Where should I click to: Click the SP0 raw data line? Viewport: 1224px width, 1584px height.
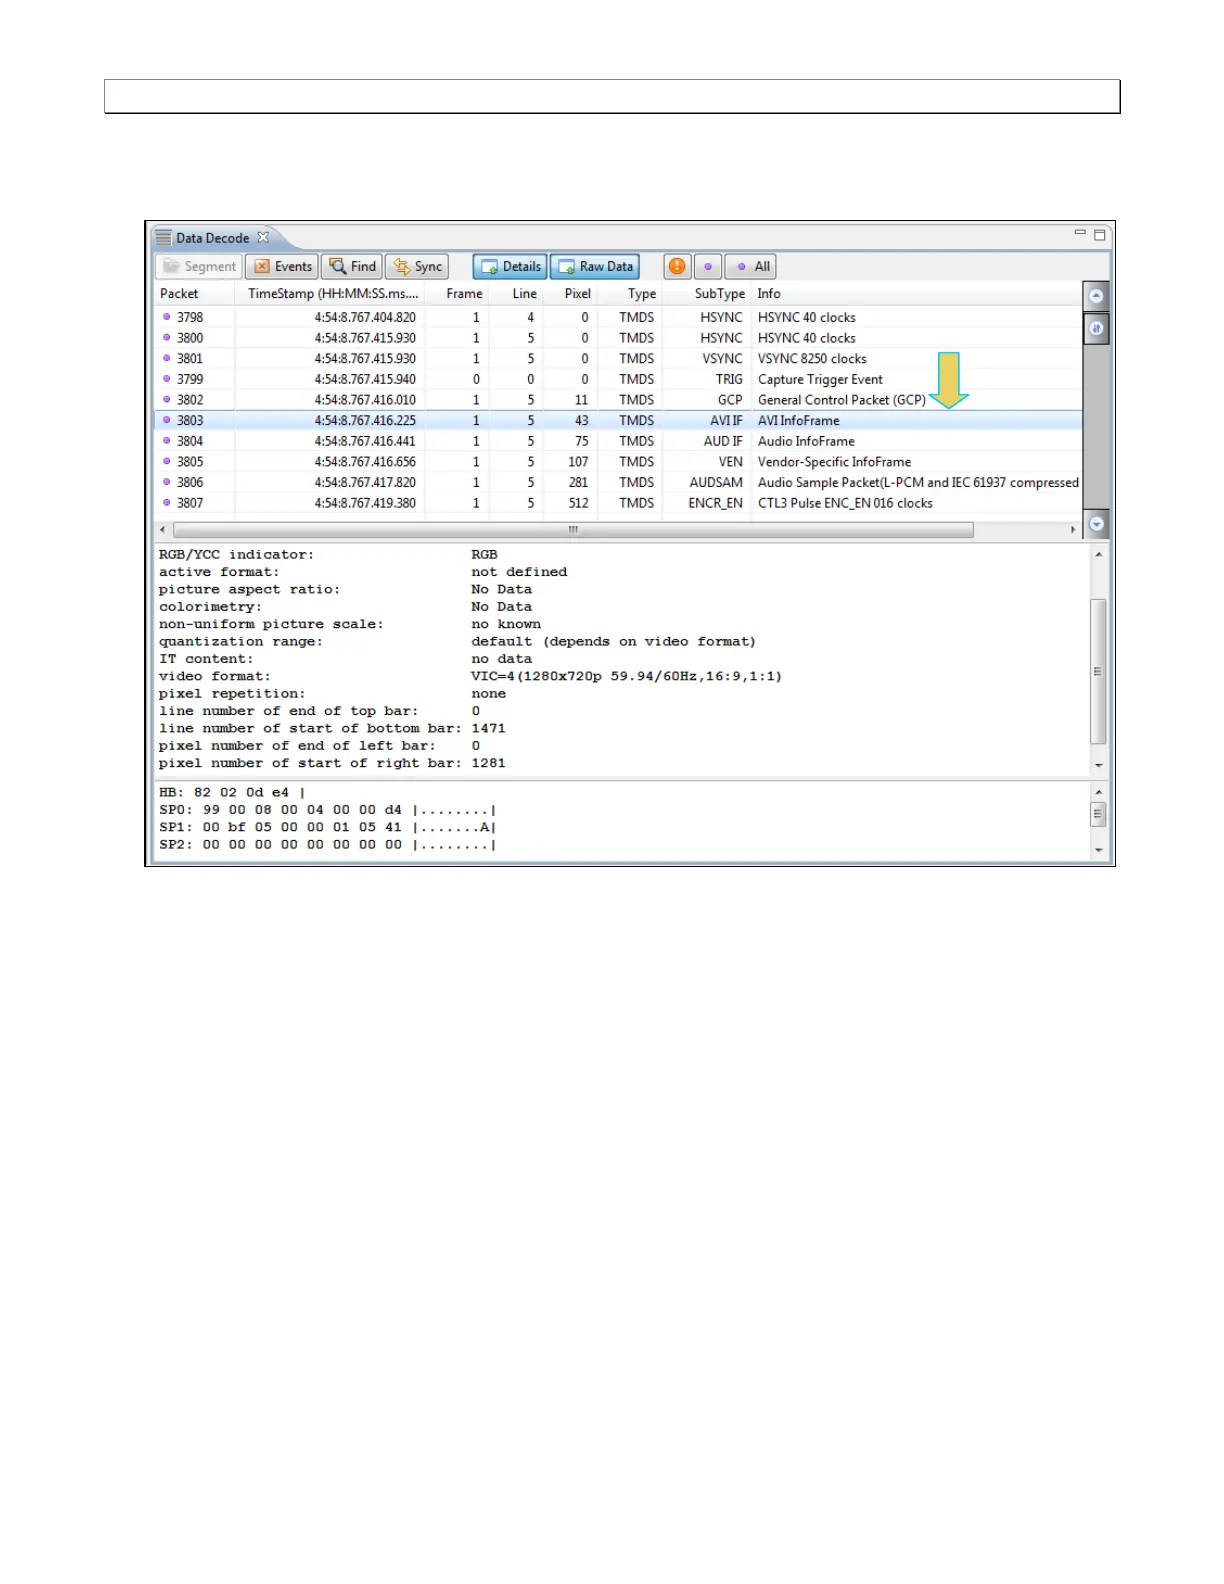click(328, 811)
